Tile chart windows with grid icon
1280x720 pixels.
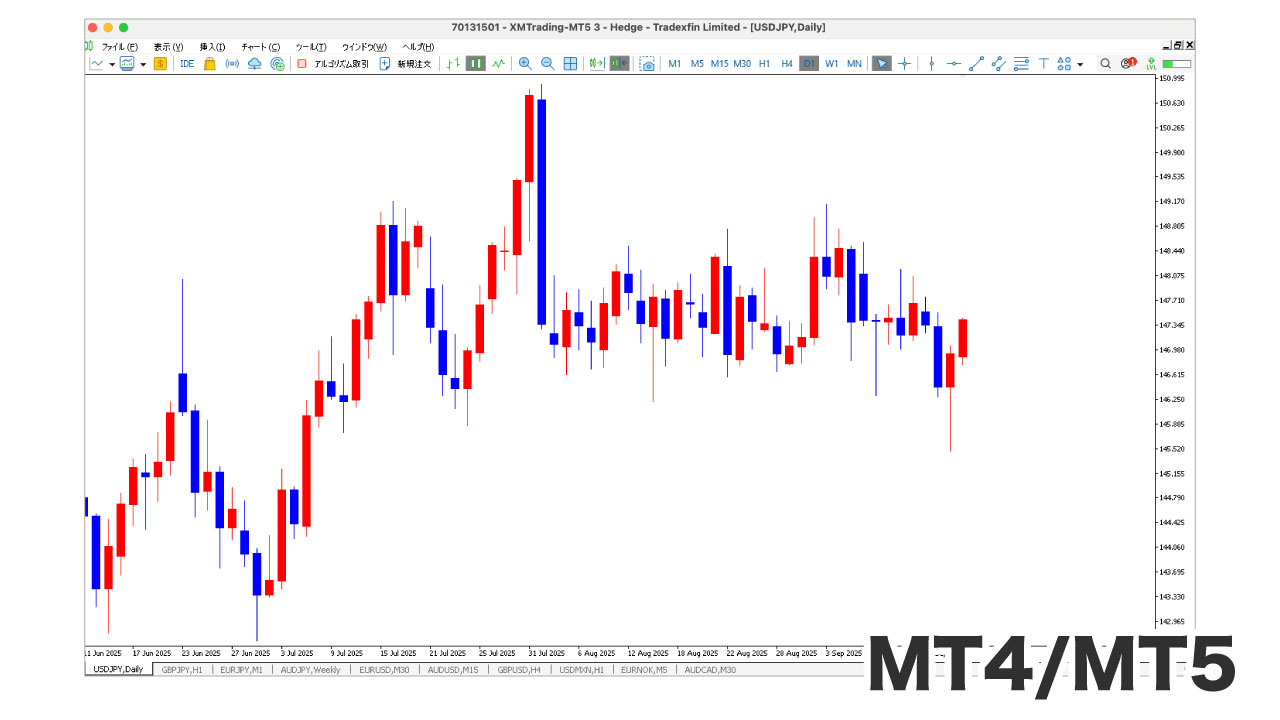570,64
